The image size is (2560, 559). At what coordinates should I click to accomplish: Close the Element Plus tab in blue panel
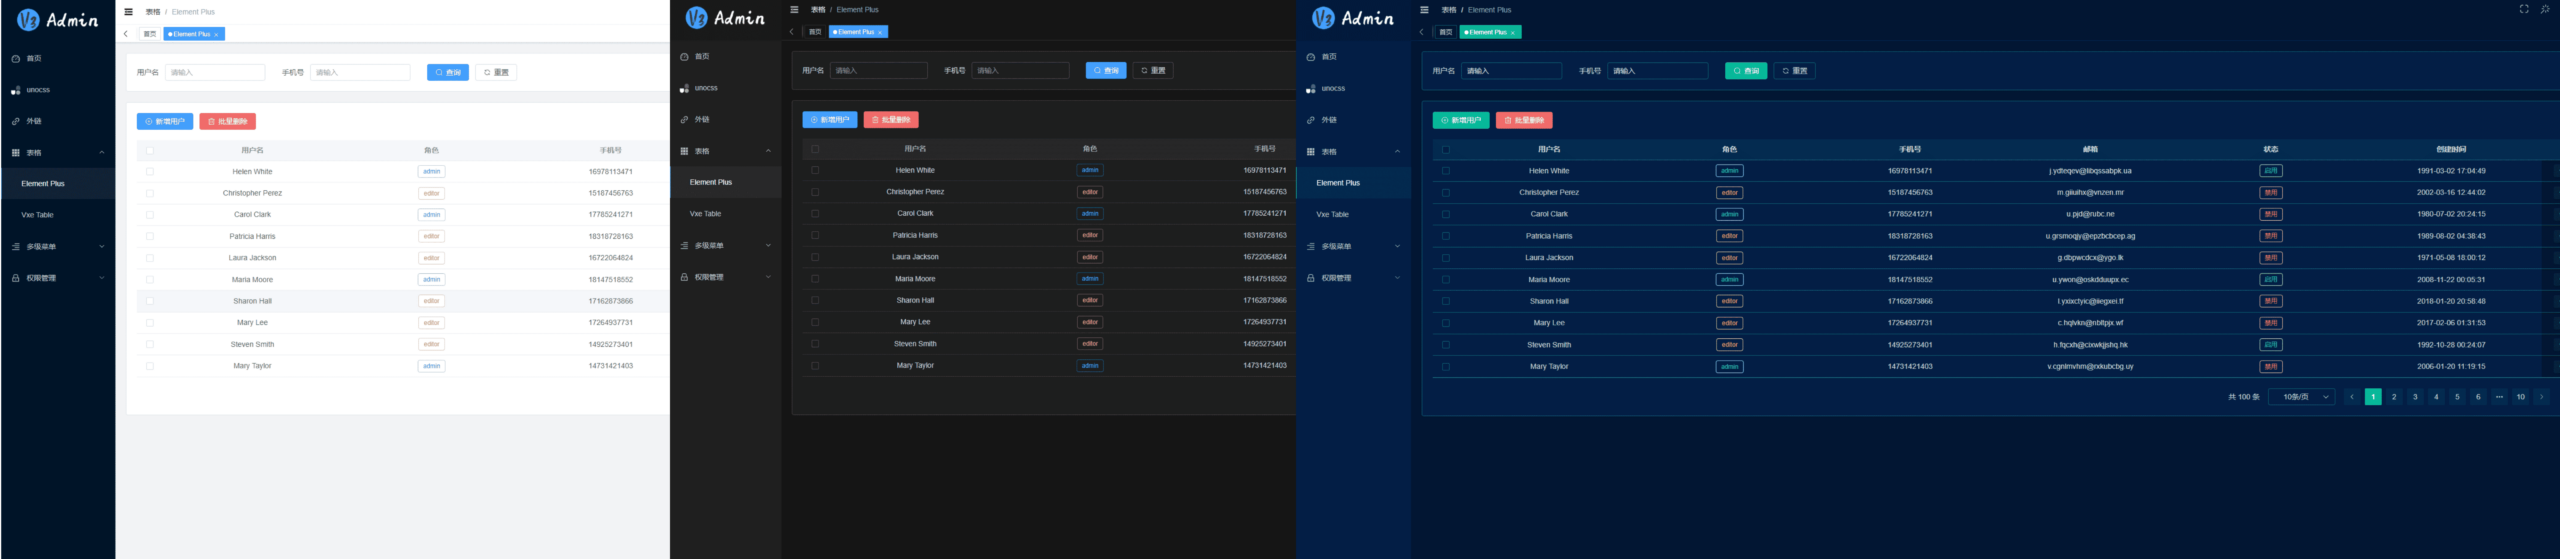coord(1513,32)
